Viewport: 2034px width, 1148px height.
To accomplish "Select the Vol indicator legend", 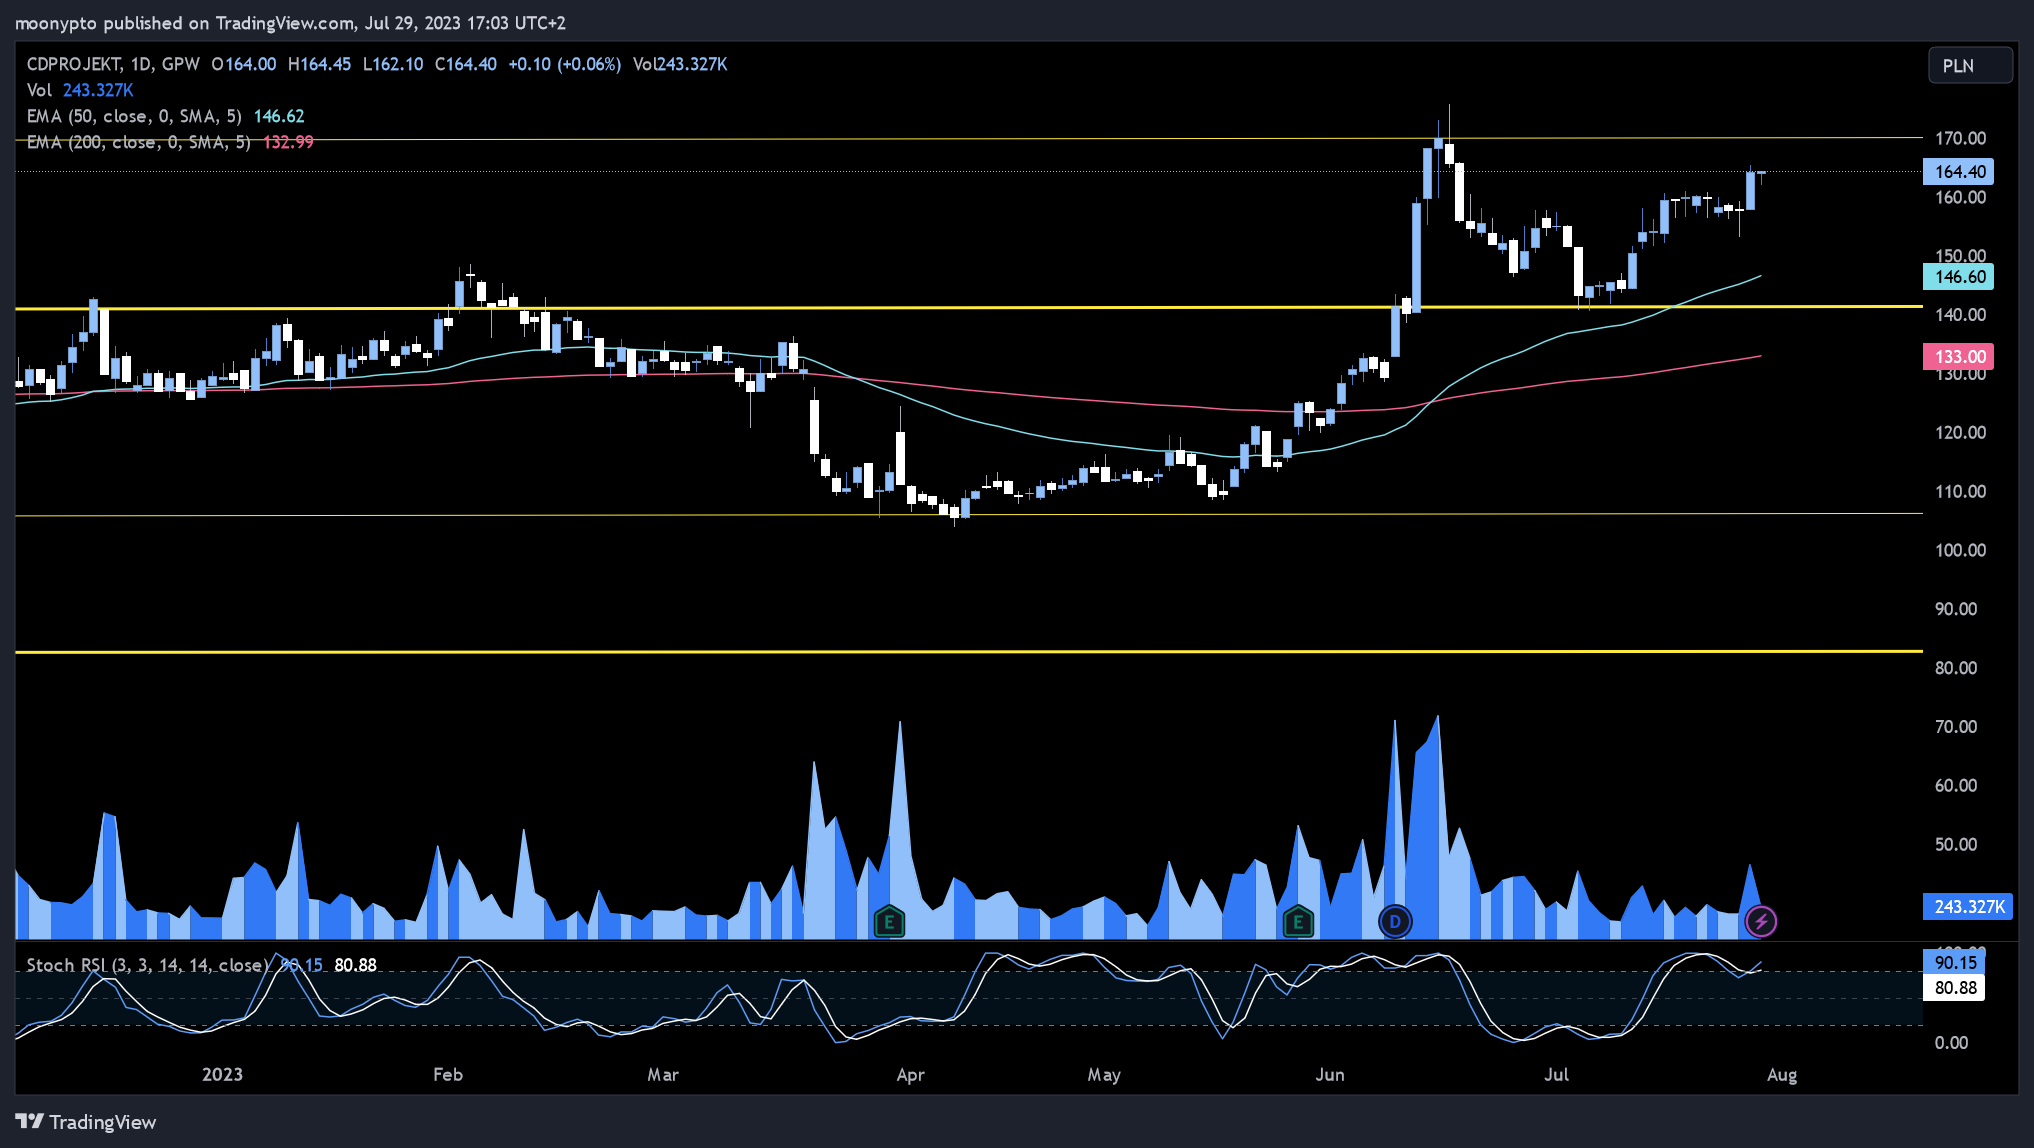I will point(39,90).
